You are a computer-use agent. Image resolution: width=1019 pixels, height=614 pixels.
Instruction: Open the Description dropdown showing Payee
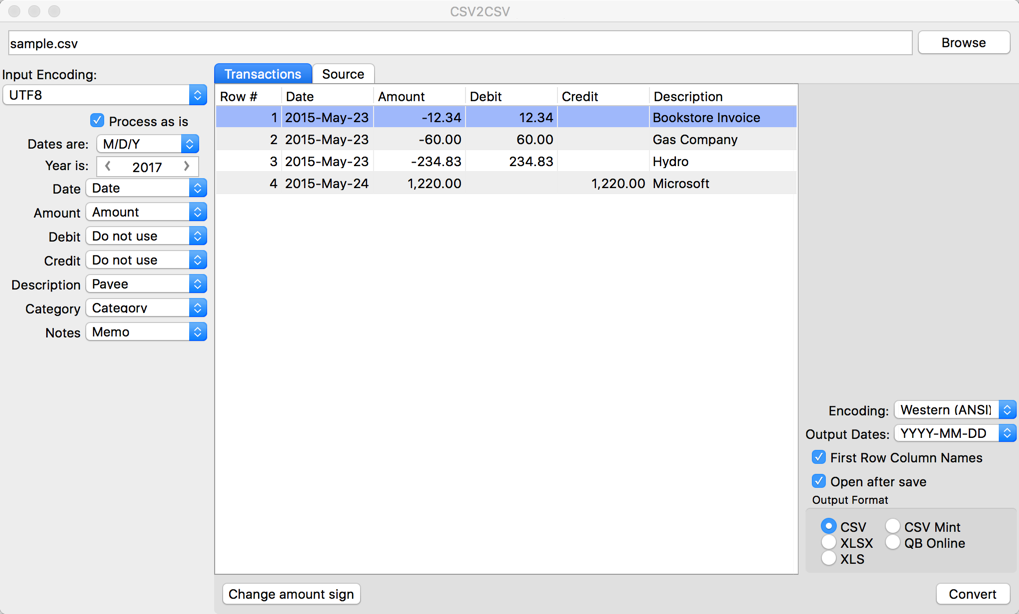(146, 283)
